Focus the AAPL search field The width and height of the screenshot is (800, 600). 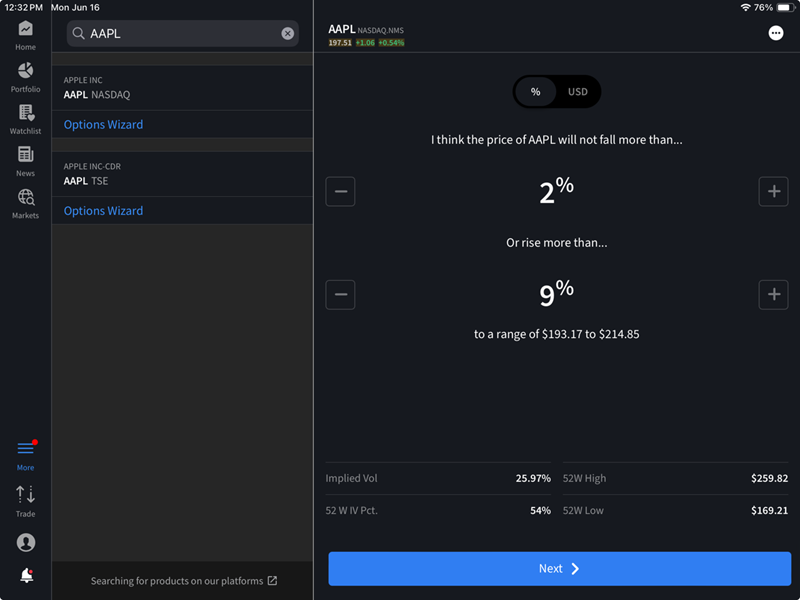click(x=182, y=34)
